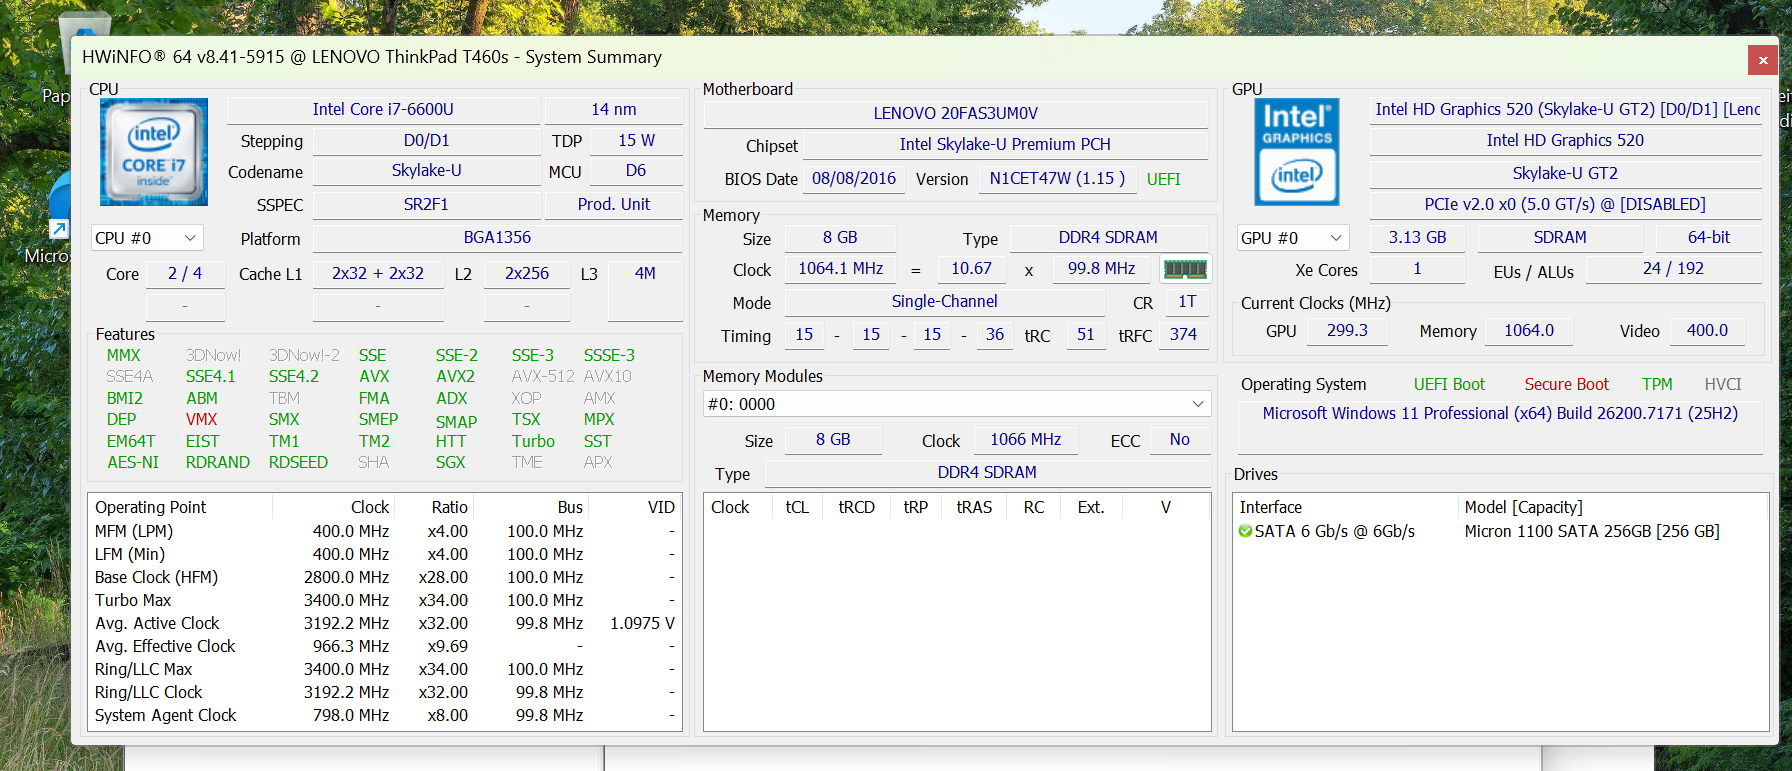Select the Base Clock (HFM) row
The height and width of the screenshot is (771, 1792).
(385, 577)
